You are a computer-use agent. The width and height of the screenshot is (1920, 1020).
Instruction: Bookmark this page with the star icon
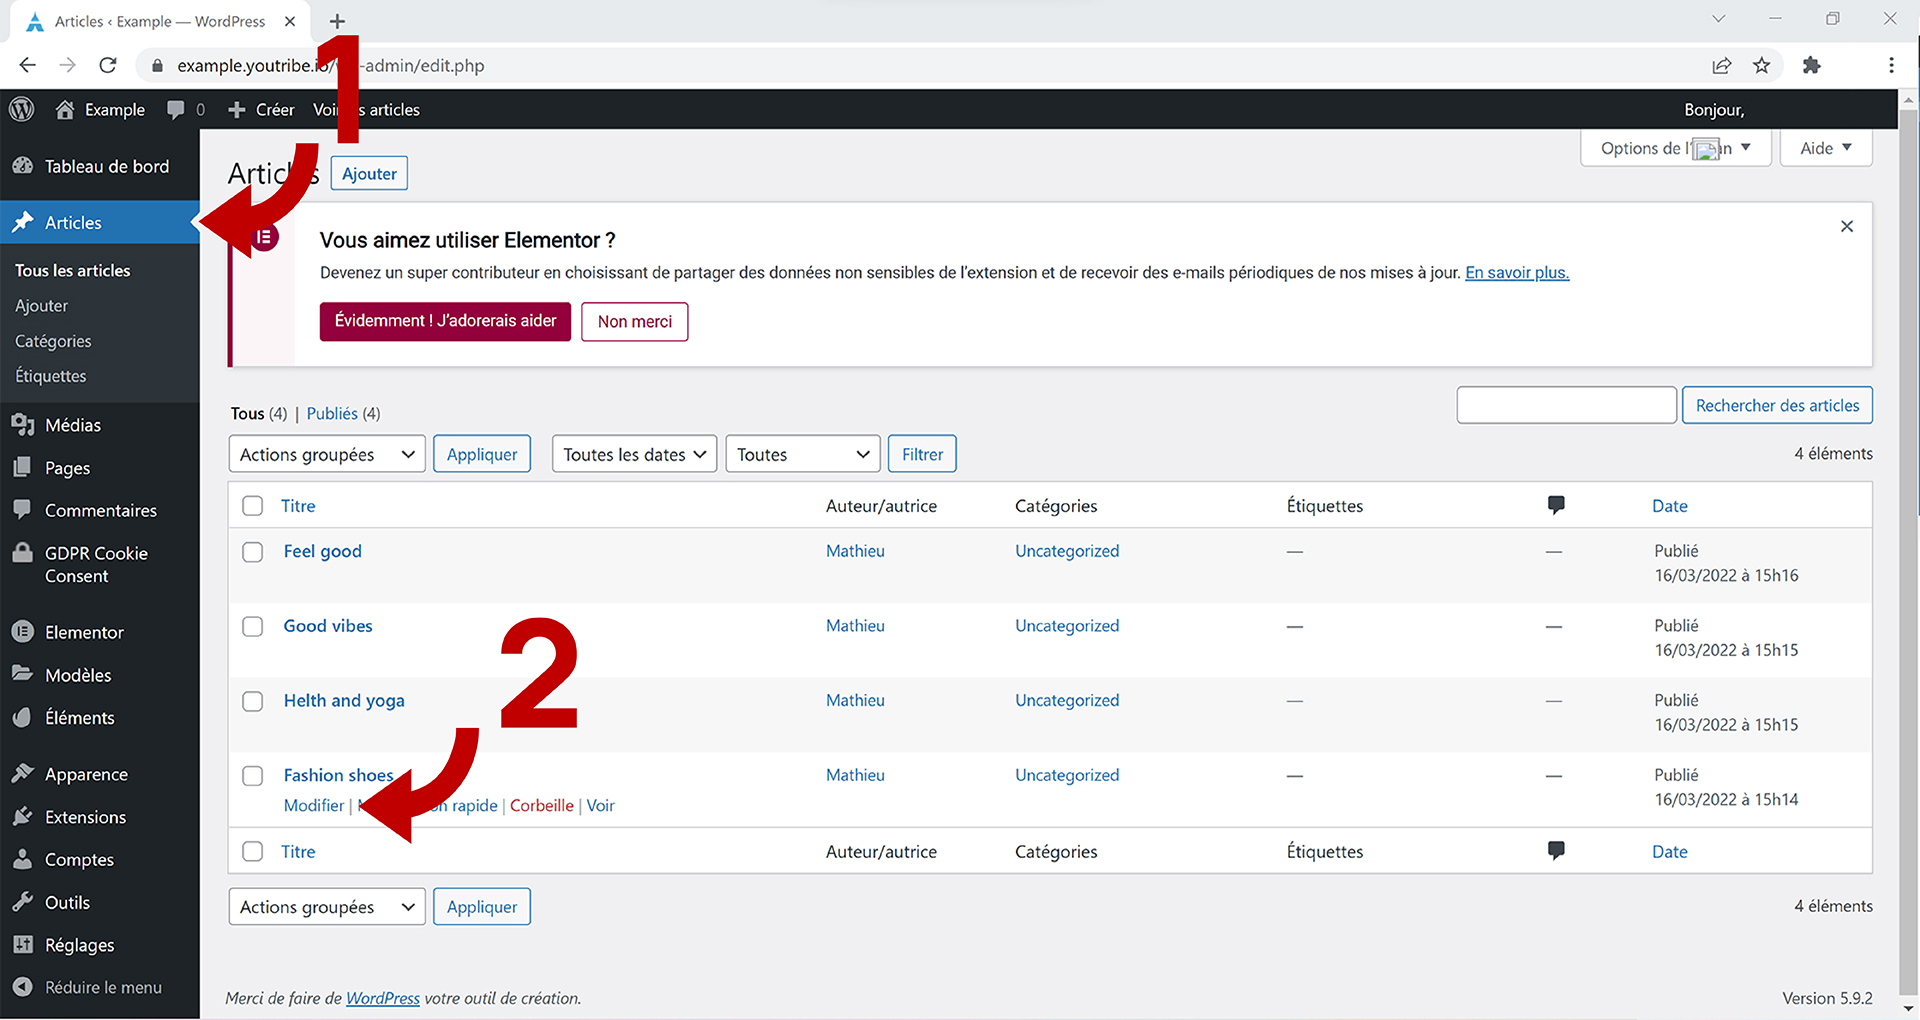coord(1761,66)
